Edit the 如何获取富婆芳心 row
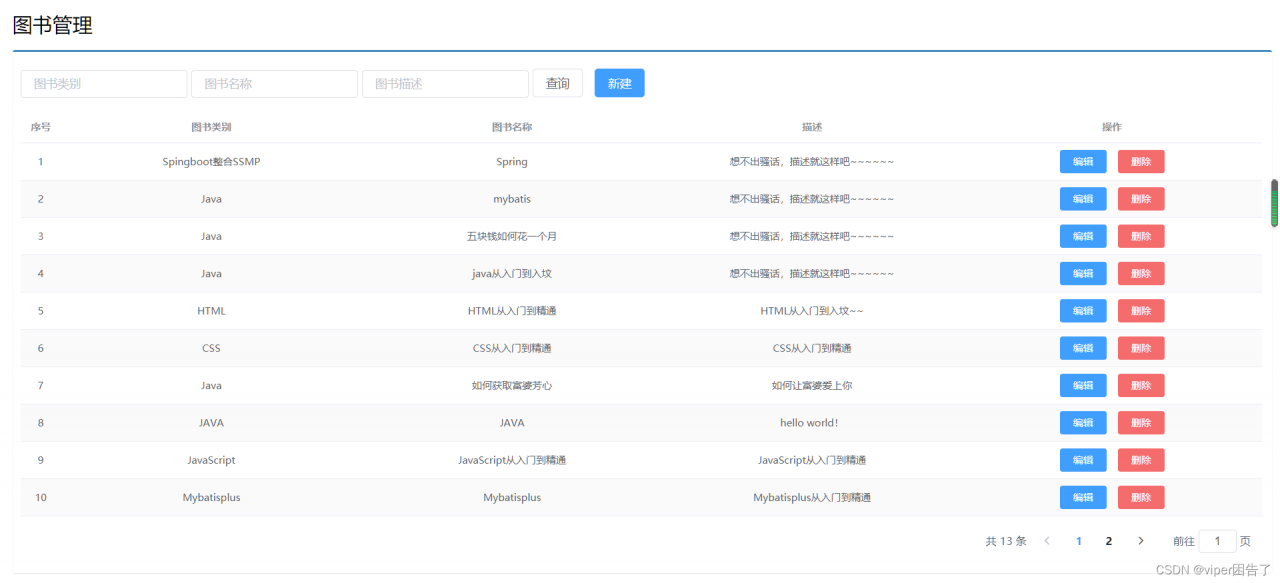 click(x=1083, y=386)
